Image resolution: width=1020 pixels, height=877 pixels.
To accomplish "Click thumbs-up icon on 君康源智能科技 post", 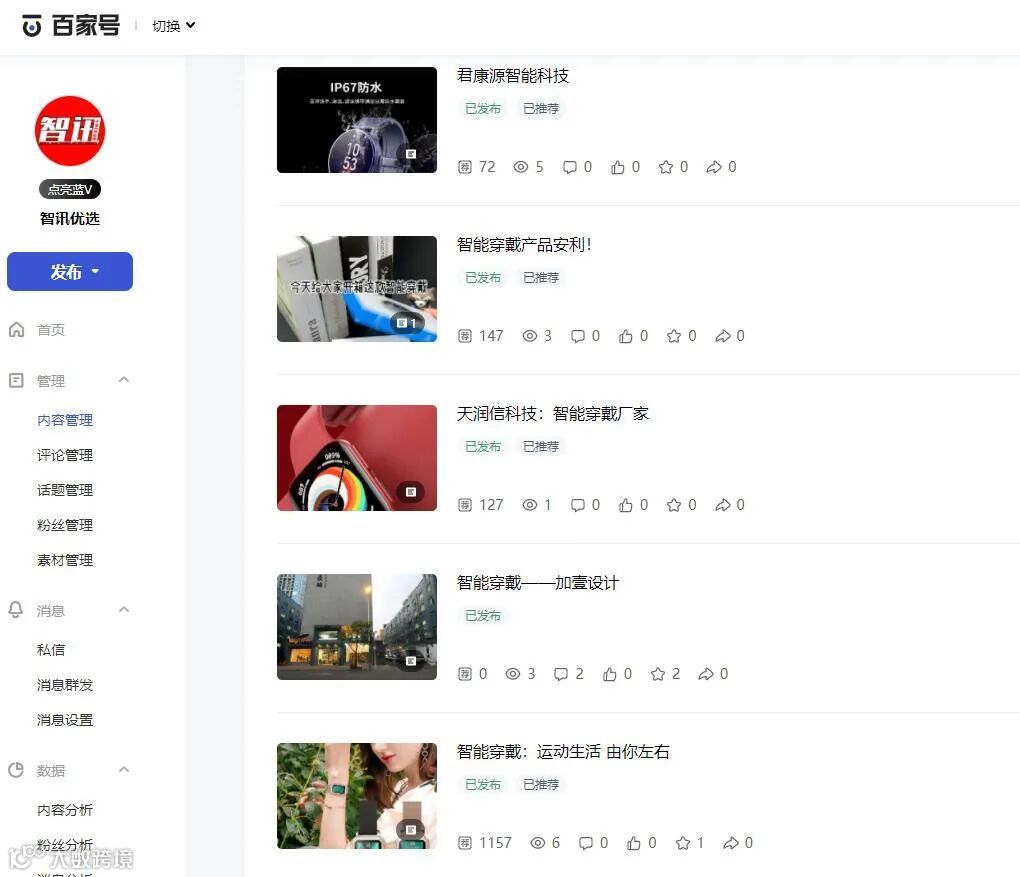I will click(617, 167).
